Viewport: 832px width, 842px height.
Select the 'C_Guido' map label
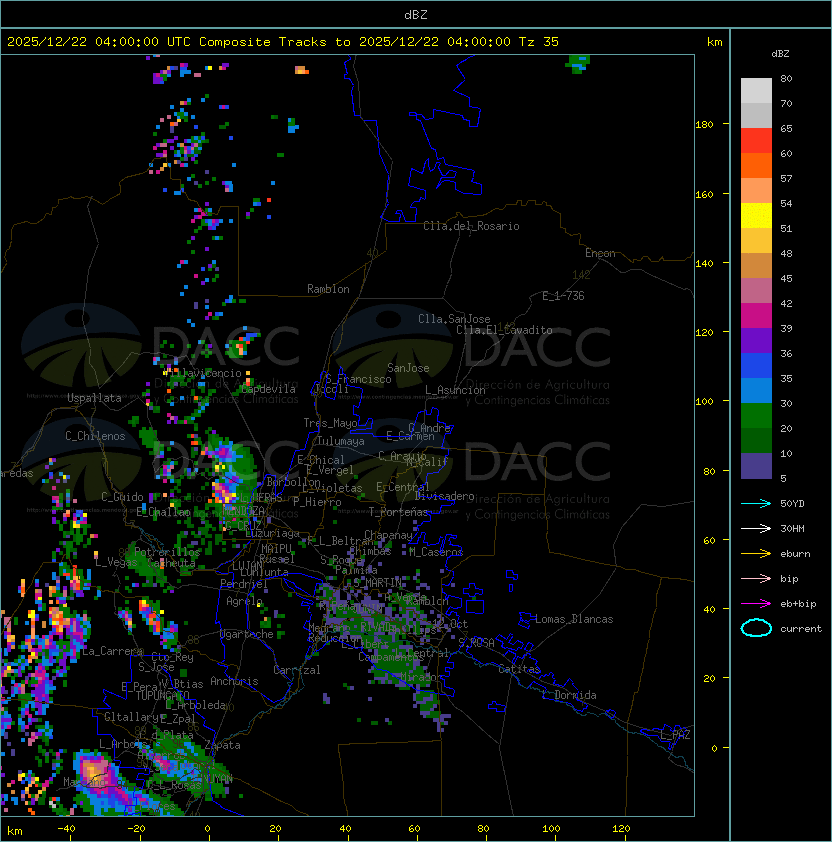(122, 497)
